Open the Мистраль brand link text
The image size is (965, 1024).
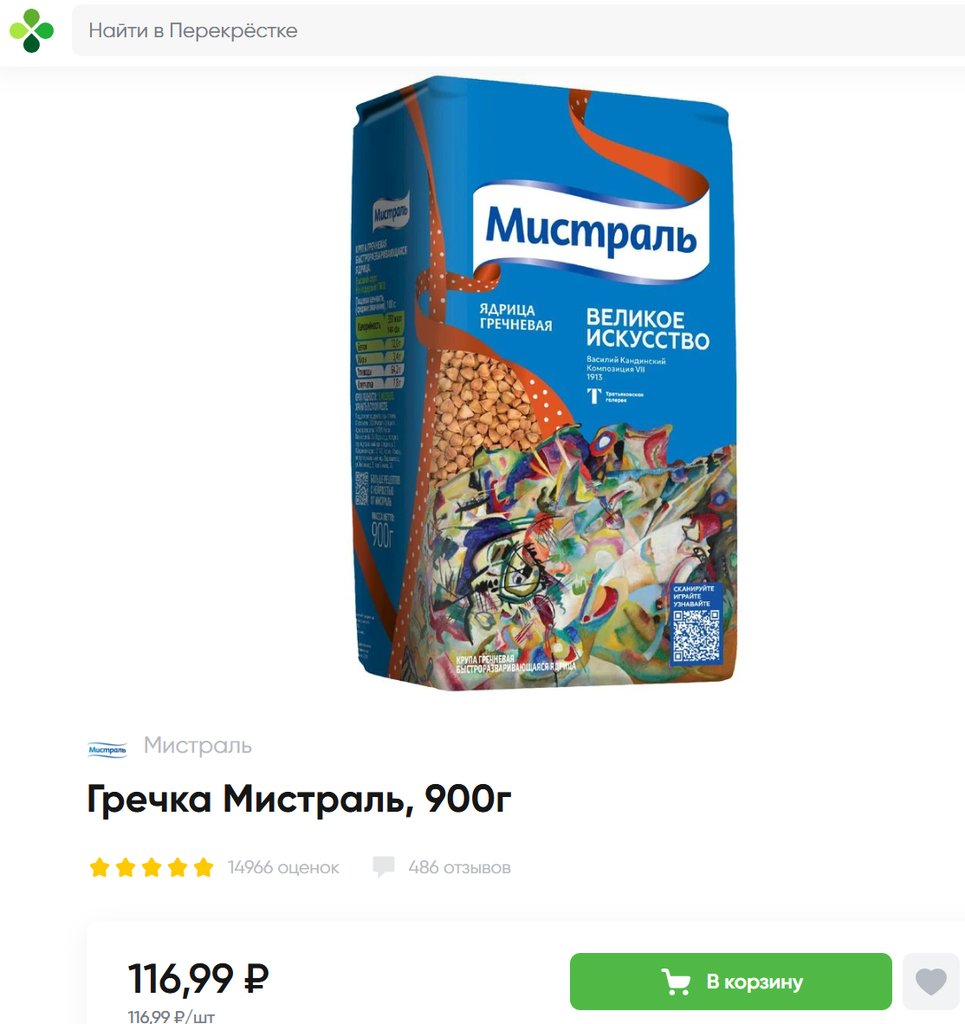click(197, 745)
